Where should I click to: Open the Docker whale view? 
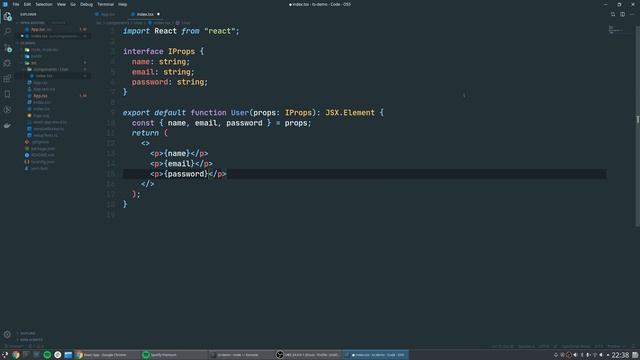pyautogui.click(x=7, y=125)
